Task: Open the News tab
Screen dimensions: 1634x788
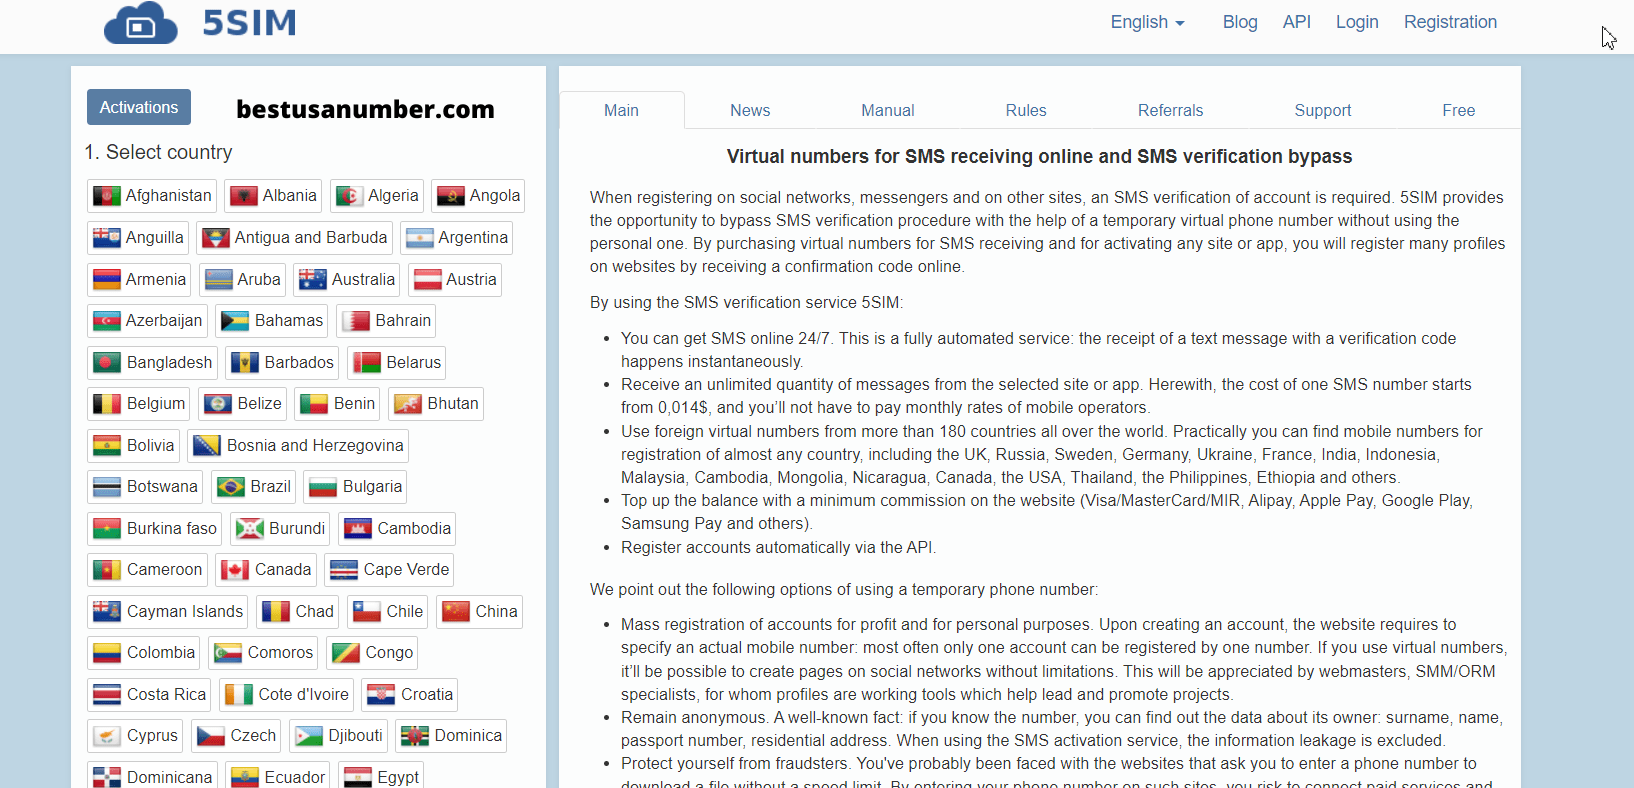Action: [750, 110]
